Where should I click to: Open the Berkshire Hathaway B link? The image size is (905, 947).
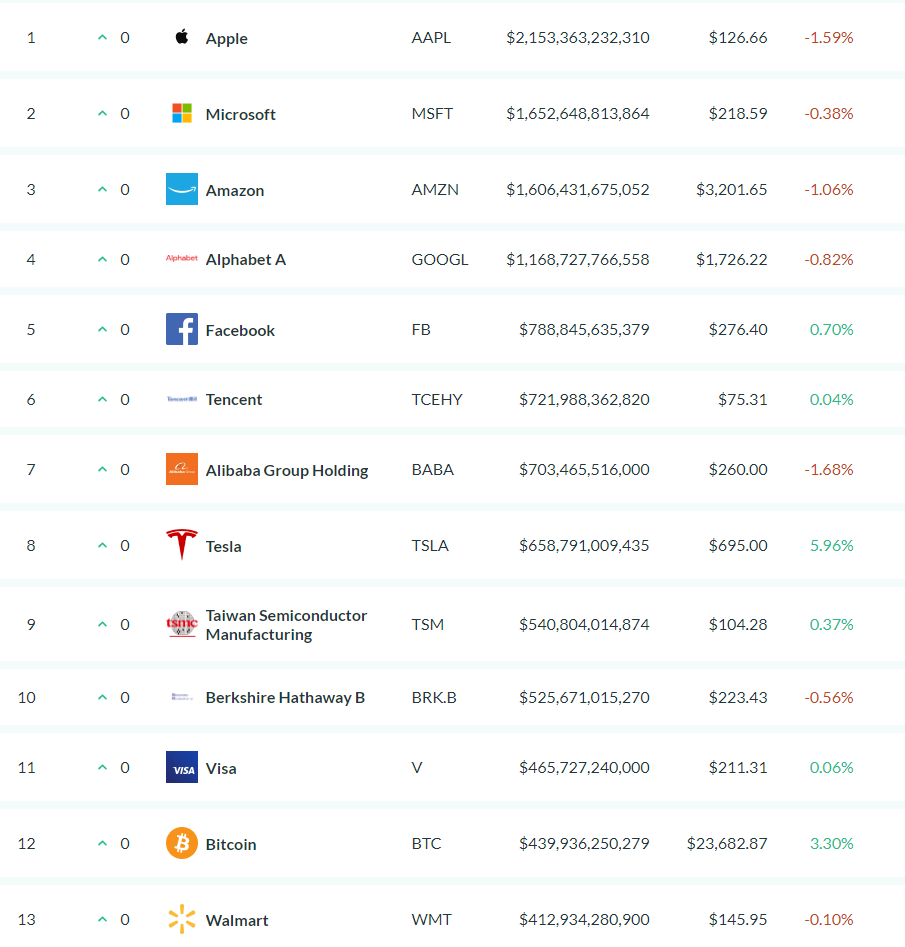point(285,698)
